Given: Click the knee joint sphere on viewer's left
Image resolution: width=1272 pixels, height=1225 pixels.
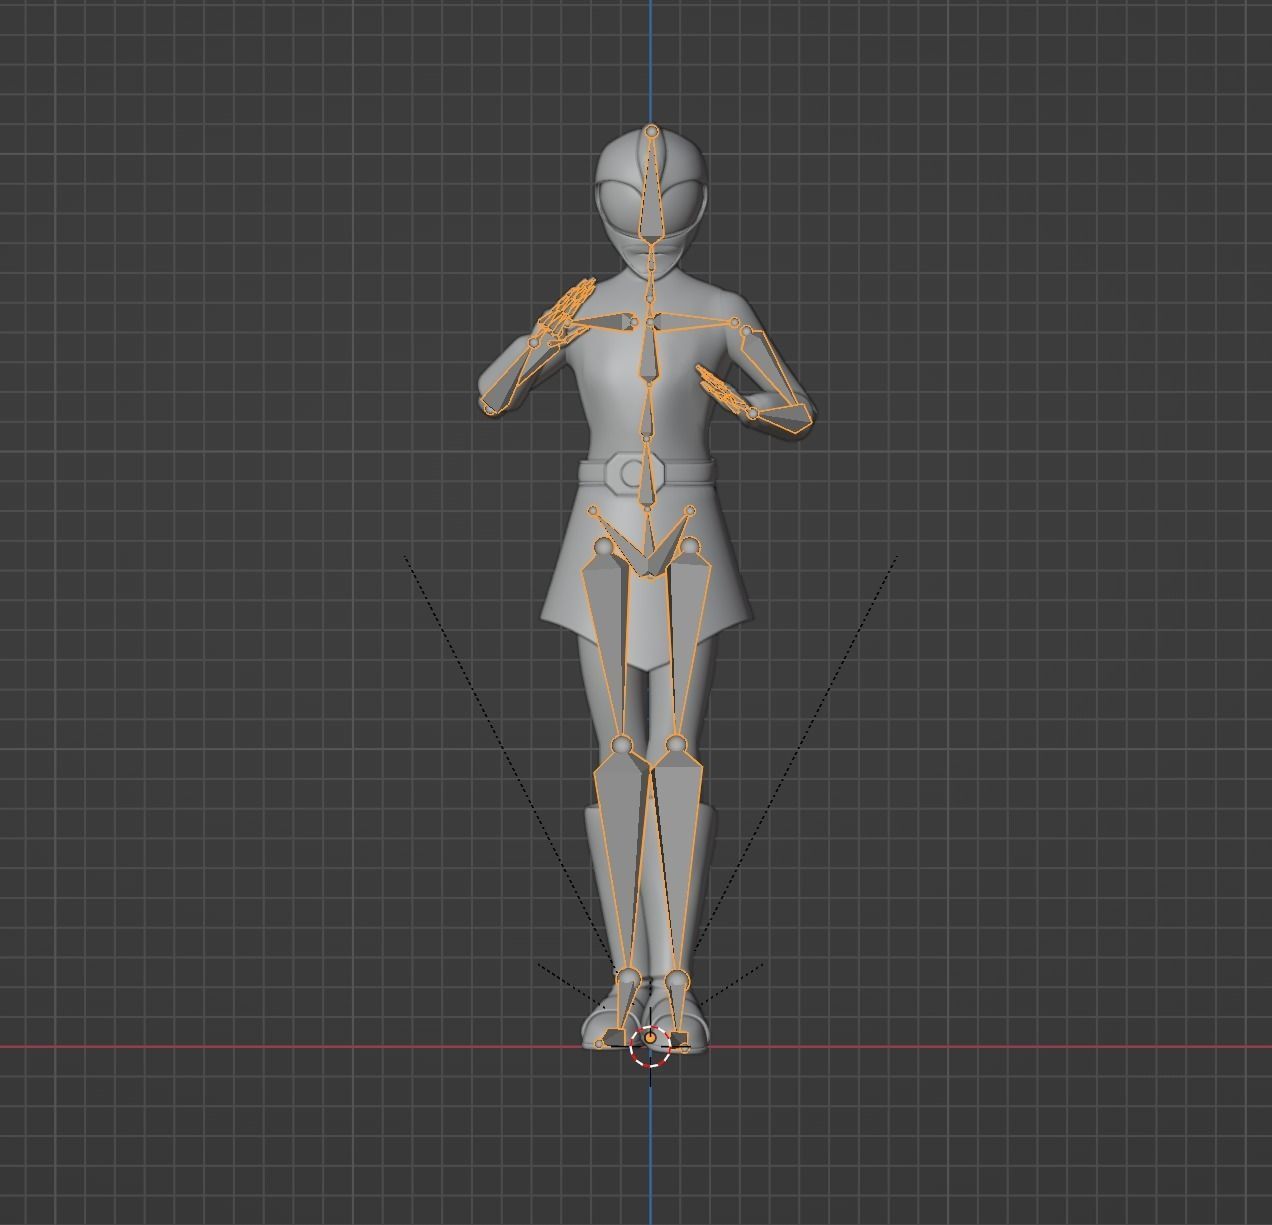Looking at the screenshot, I should [x=621, y=744].
